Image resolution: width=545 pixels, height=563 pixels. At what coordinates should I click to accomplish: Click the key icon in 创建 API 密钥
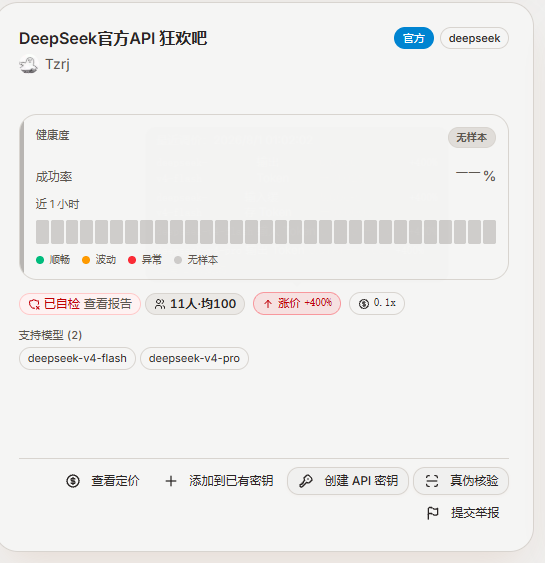[306, 481]
